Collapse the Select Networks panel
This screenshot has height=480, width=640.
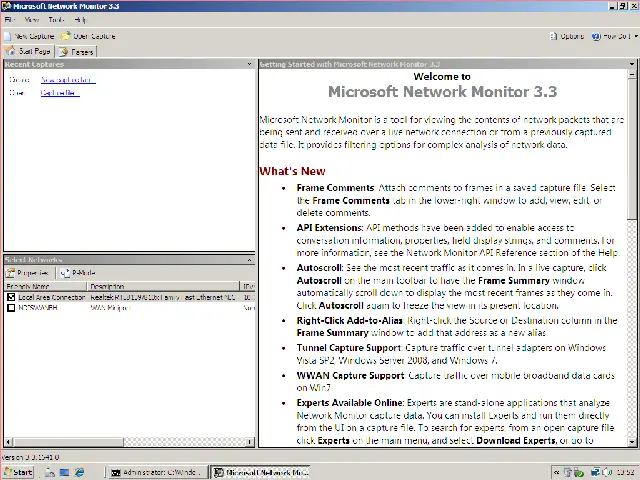click(x=249, y=260)
